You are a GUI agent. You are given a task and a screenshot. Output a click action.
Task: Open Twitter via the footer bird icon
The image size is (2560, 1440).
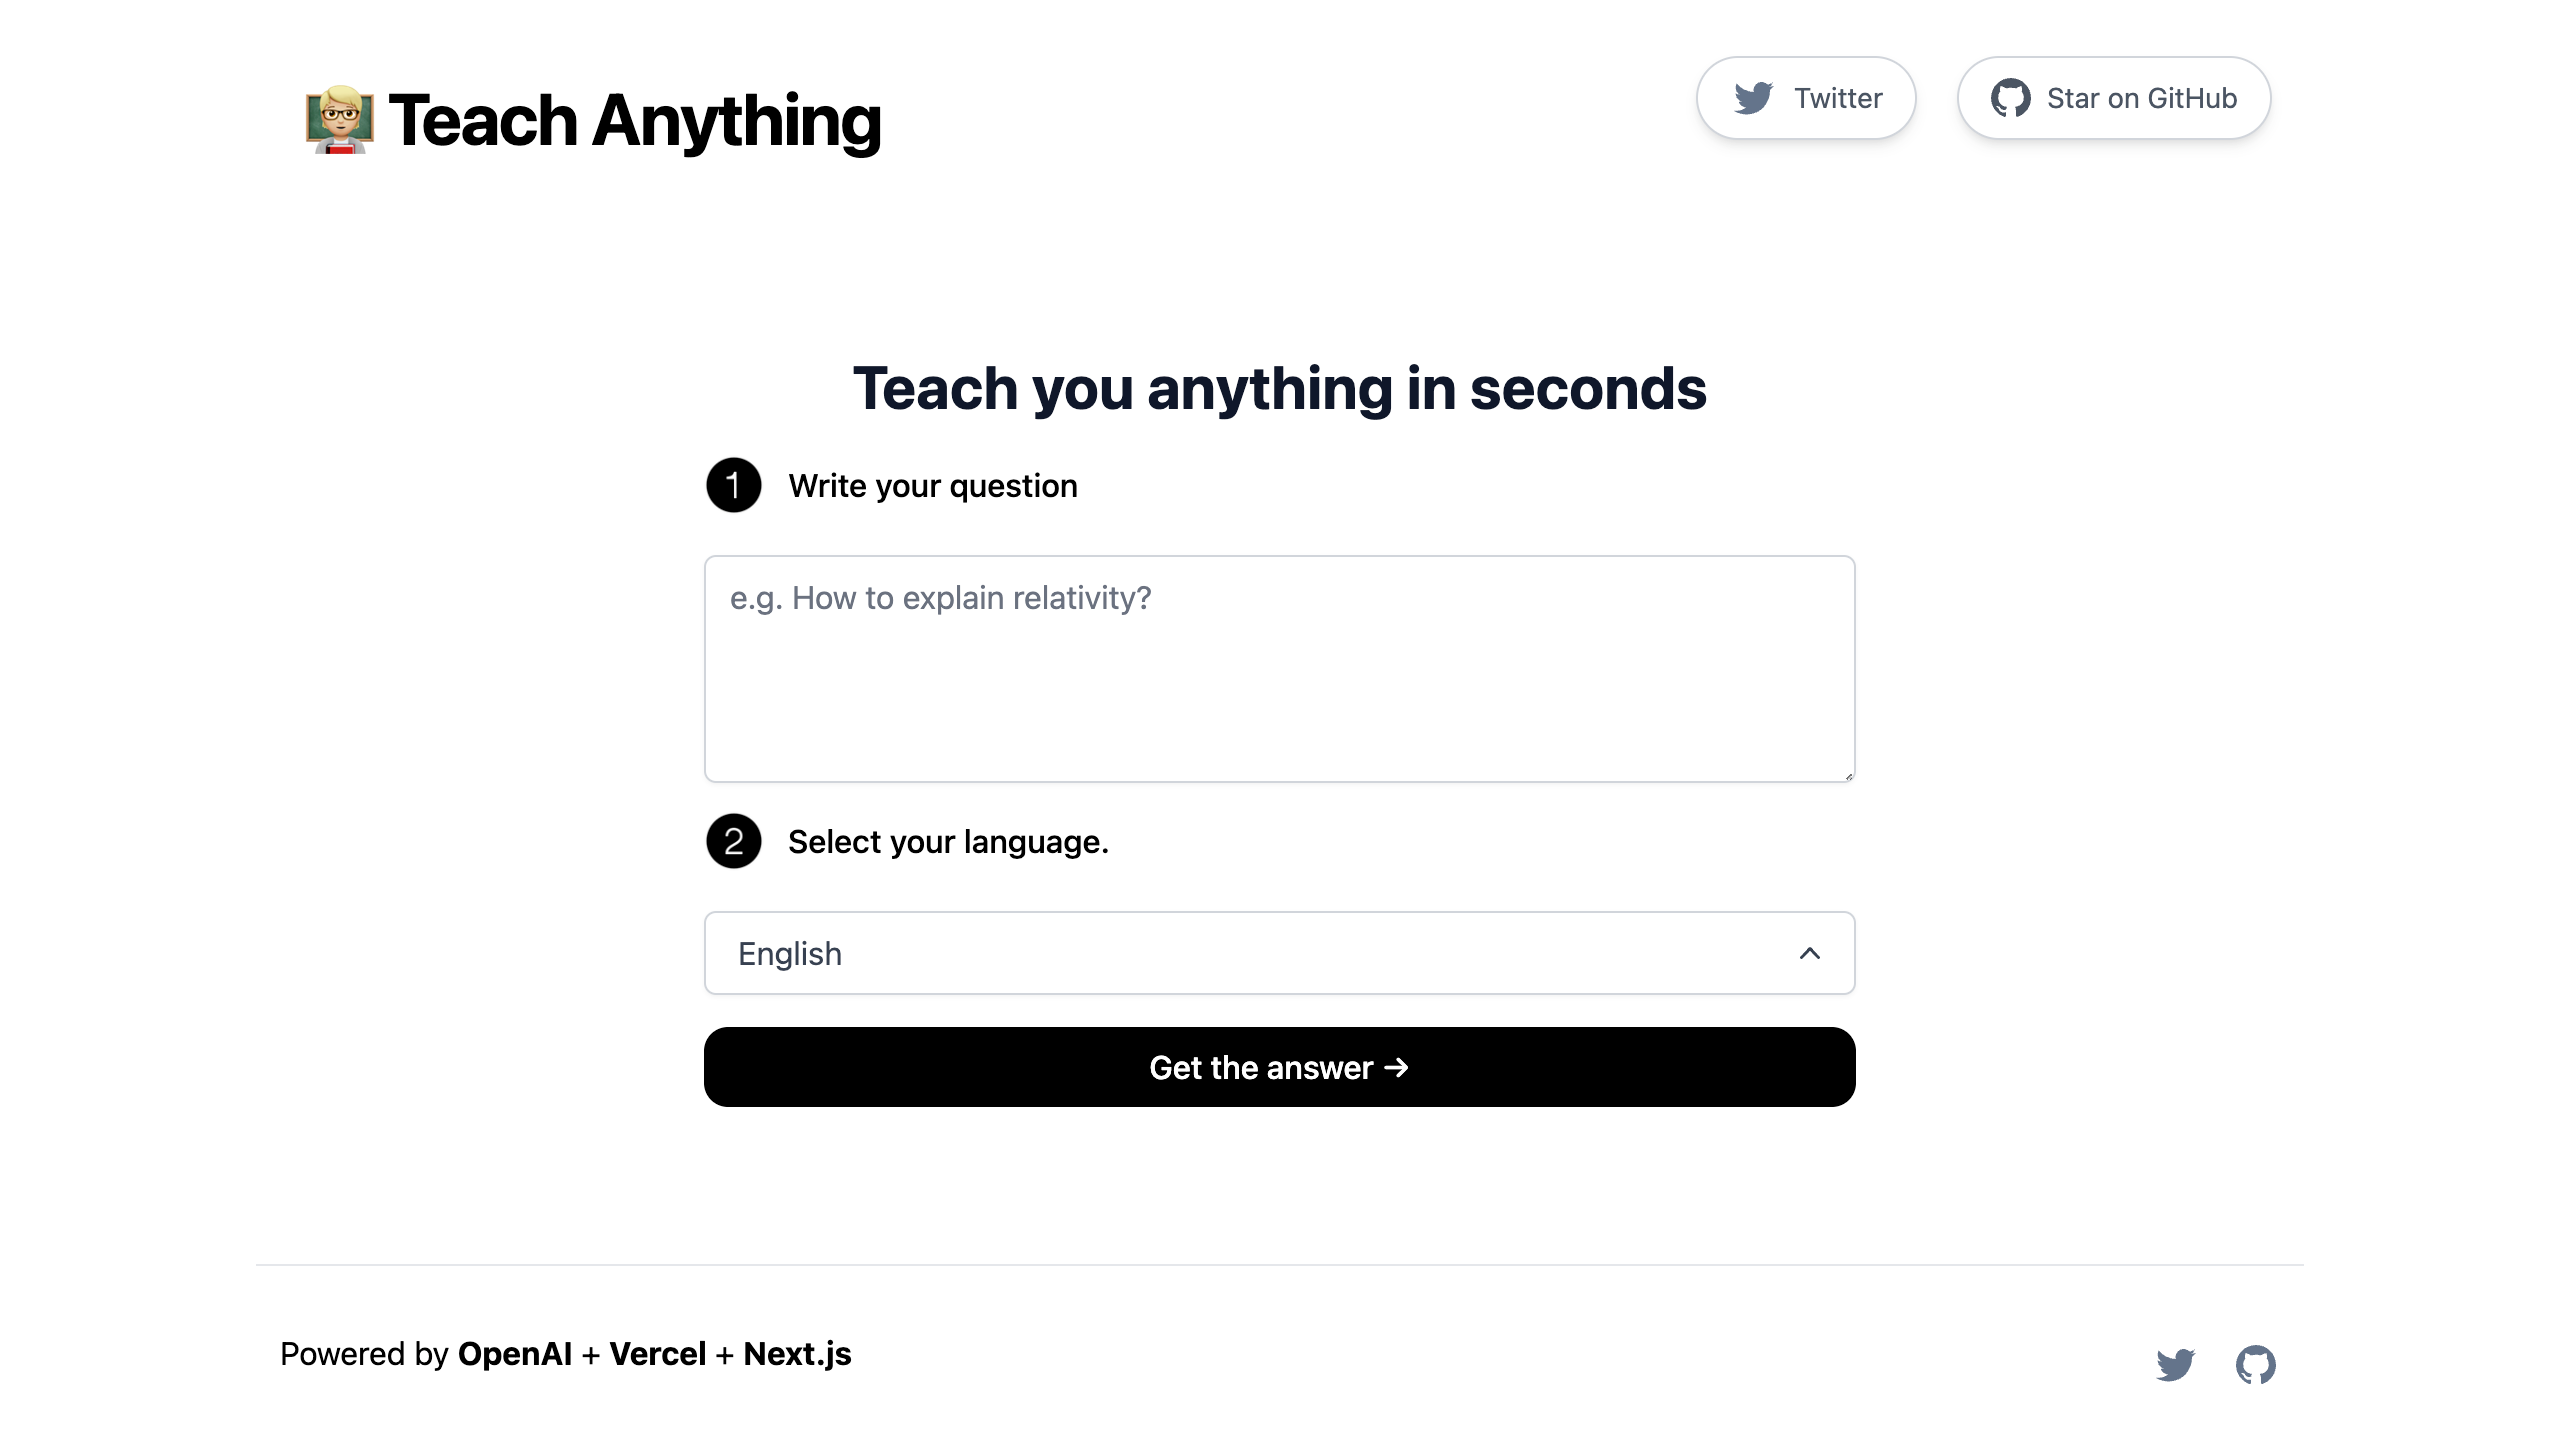pyautogui.click(x=2176, y=1363)
